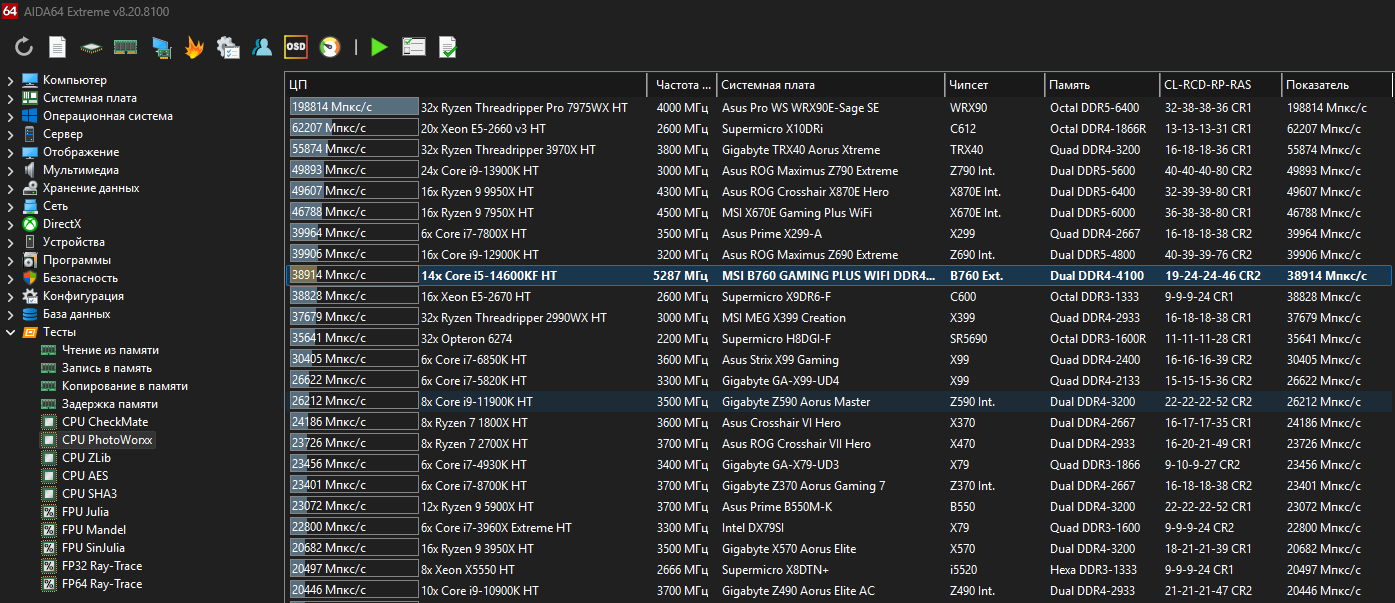Select DirectX in the sidebar tree
This screenshot has height=603, width=1395.
62,224
